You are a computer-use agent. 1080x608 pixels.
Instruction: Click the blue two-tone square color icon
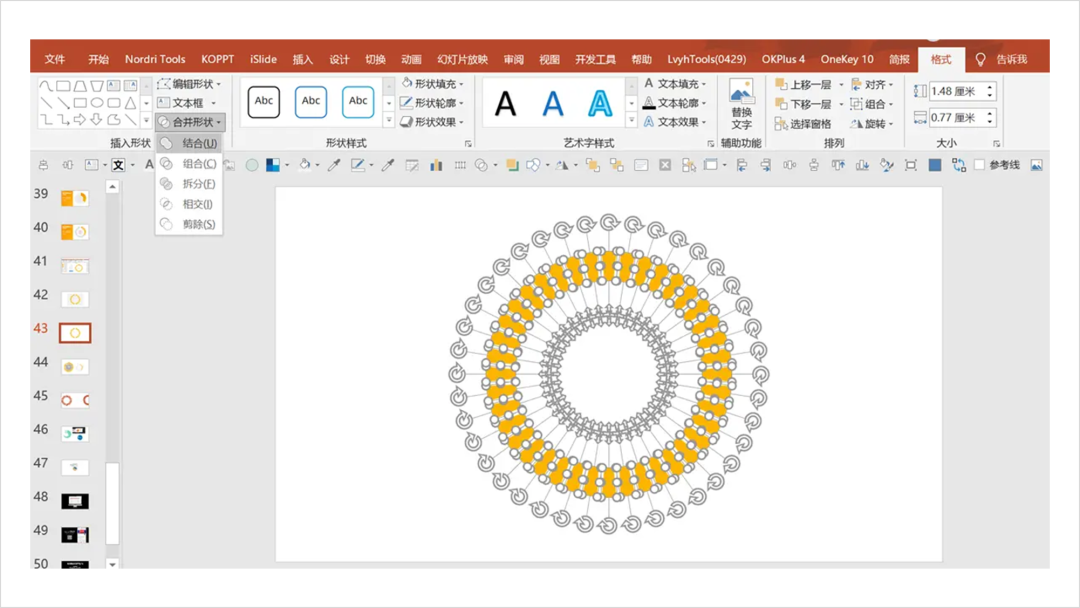point(273,165)
